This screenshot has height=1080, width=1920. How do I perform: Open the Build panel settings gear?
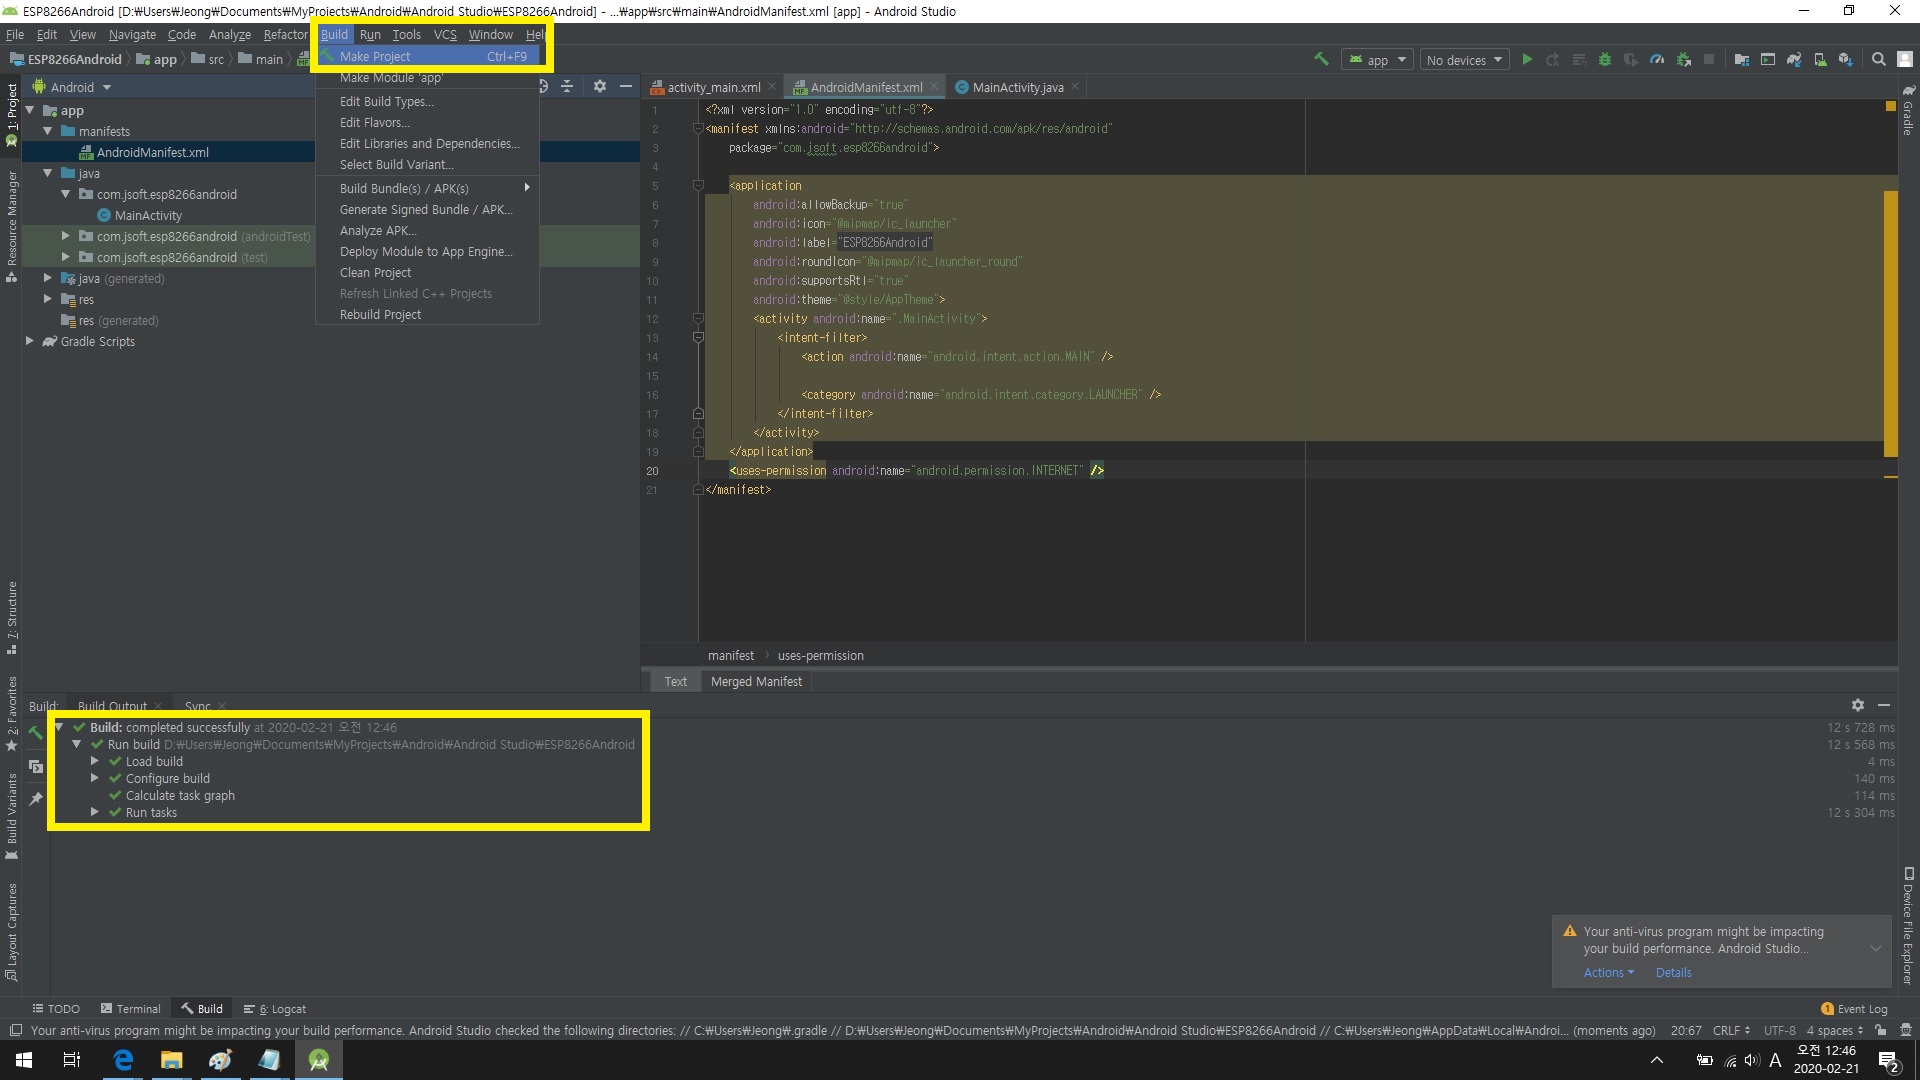pyautogui.click(x=1858, y=705)
